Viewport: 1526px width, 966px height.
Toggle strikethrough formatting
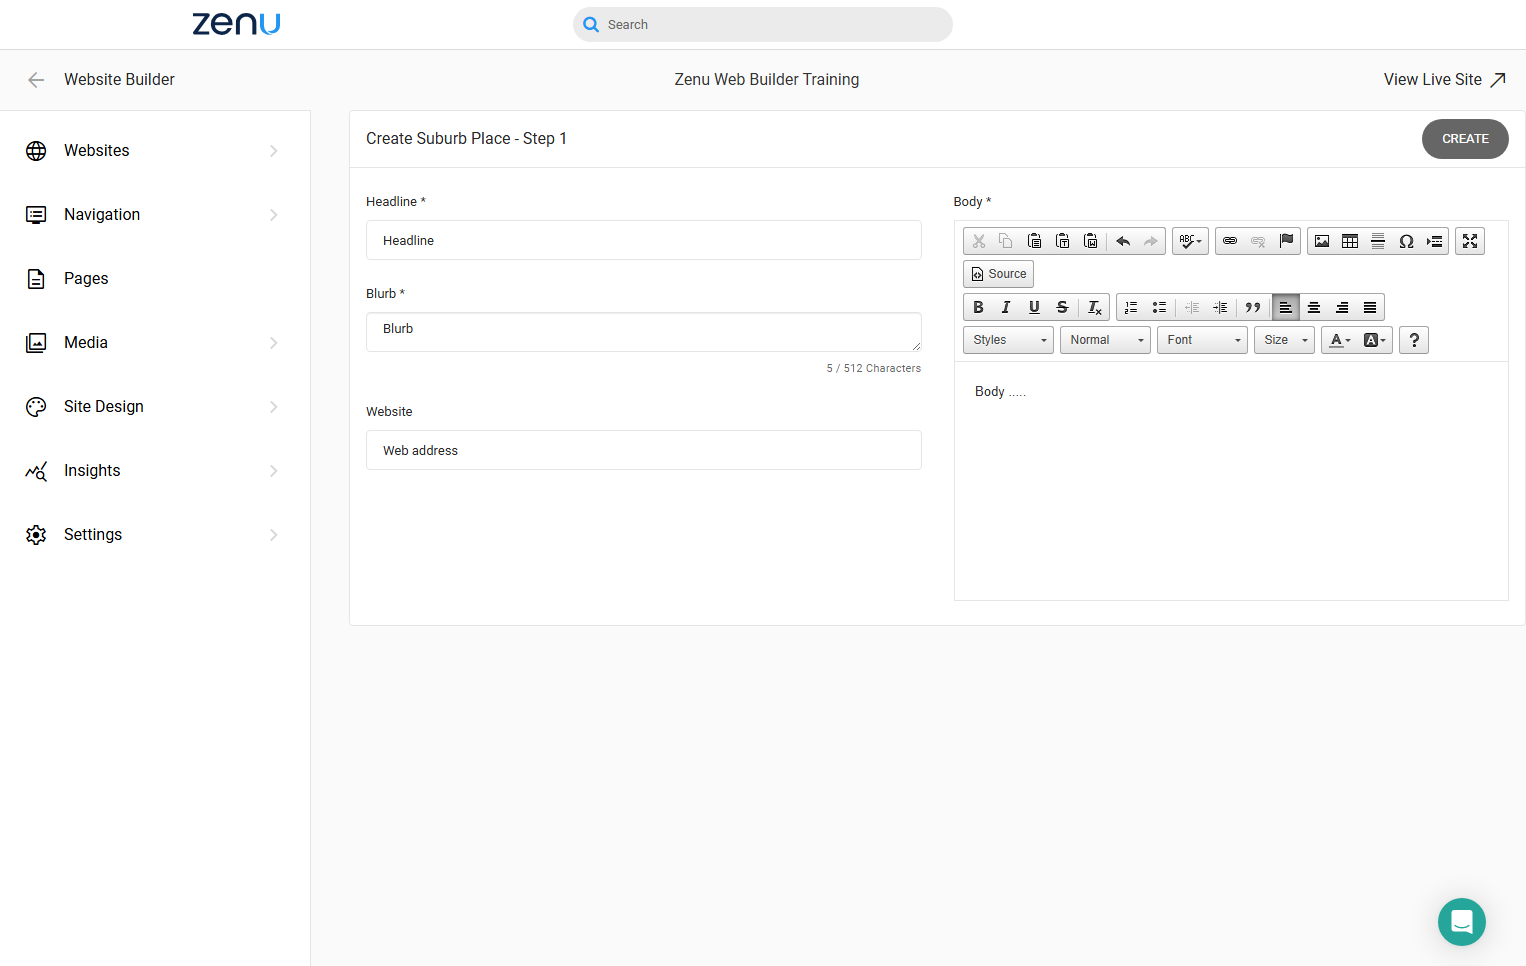[x=1062, y=308]
